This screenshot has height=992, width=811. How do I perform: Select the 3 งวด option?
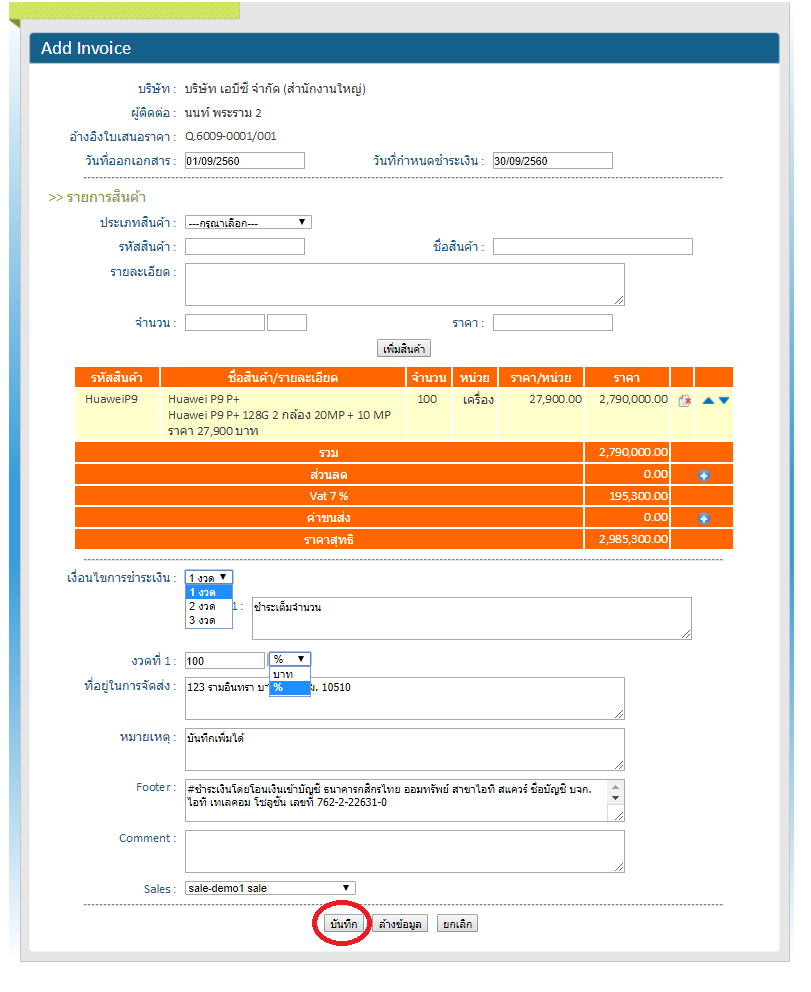(x=209, y=621)
